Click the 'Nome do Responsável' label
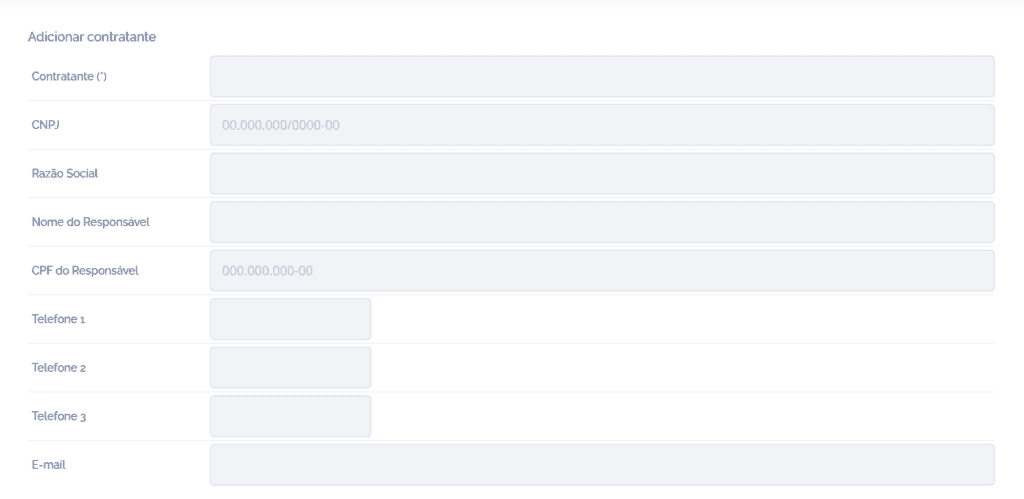This screenshot has width=1024, height=499. [91, 222]
